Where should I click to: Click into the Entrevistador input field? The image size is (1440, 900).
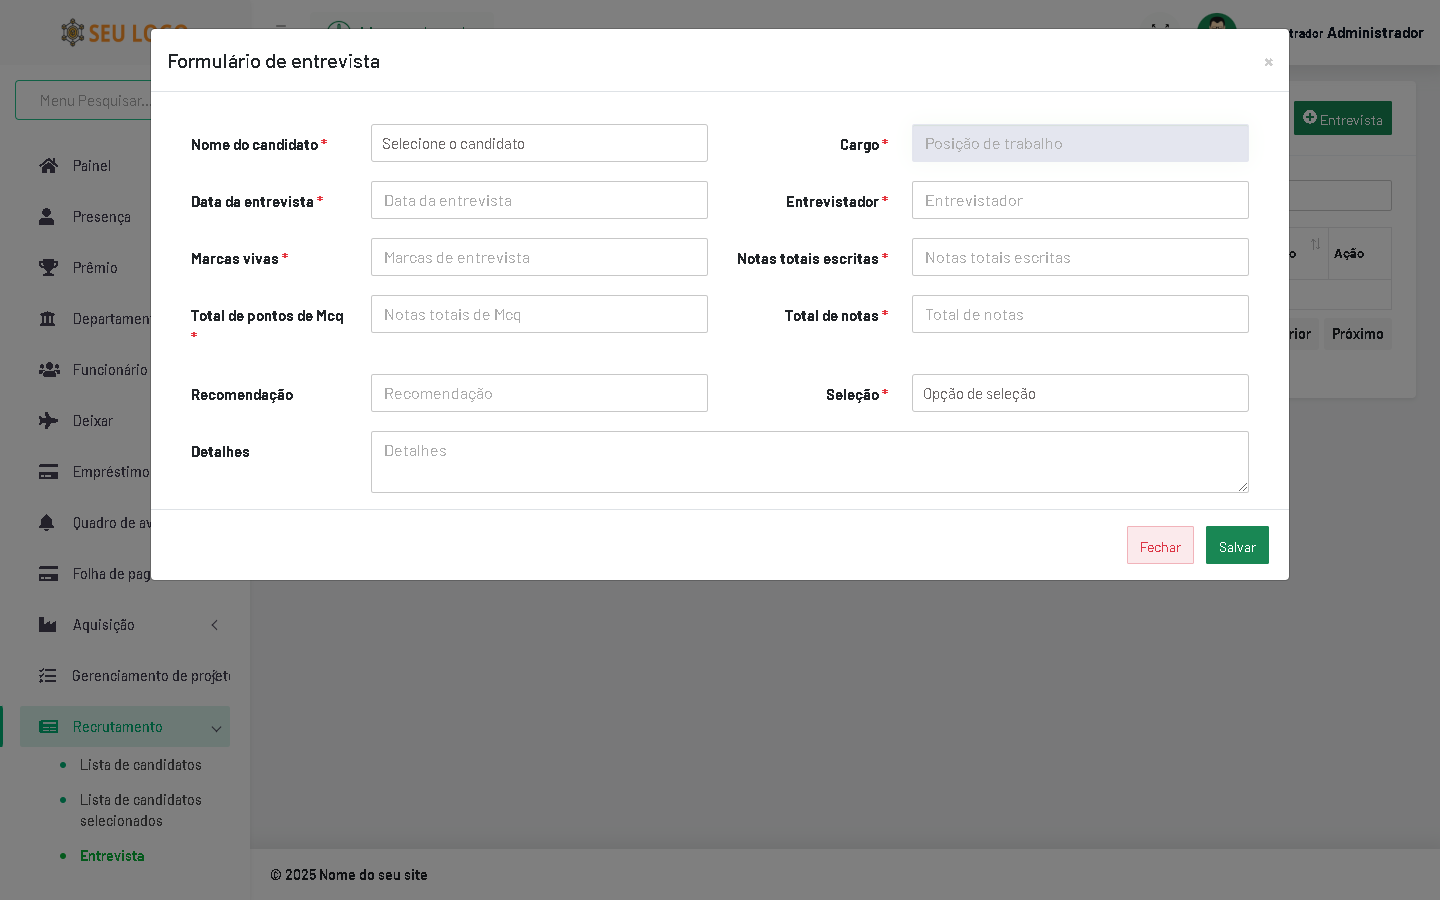1080,201
